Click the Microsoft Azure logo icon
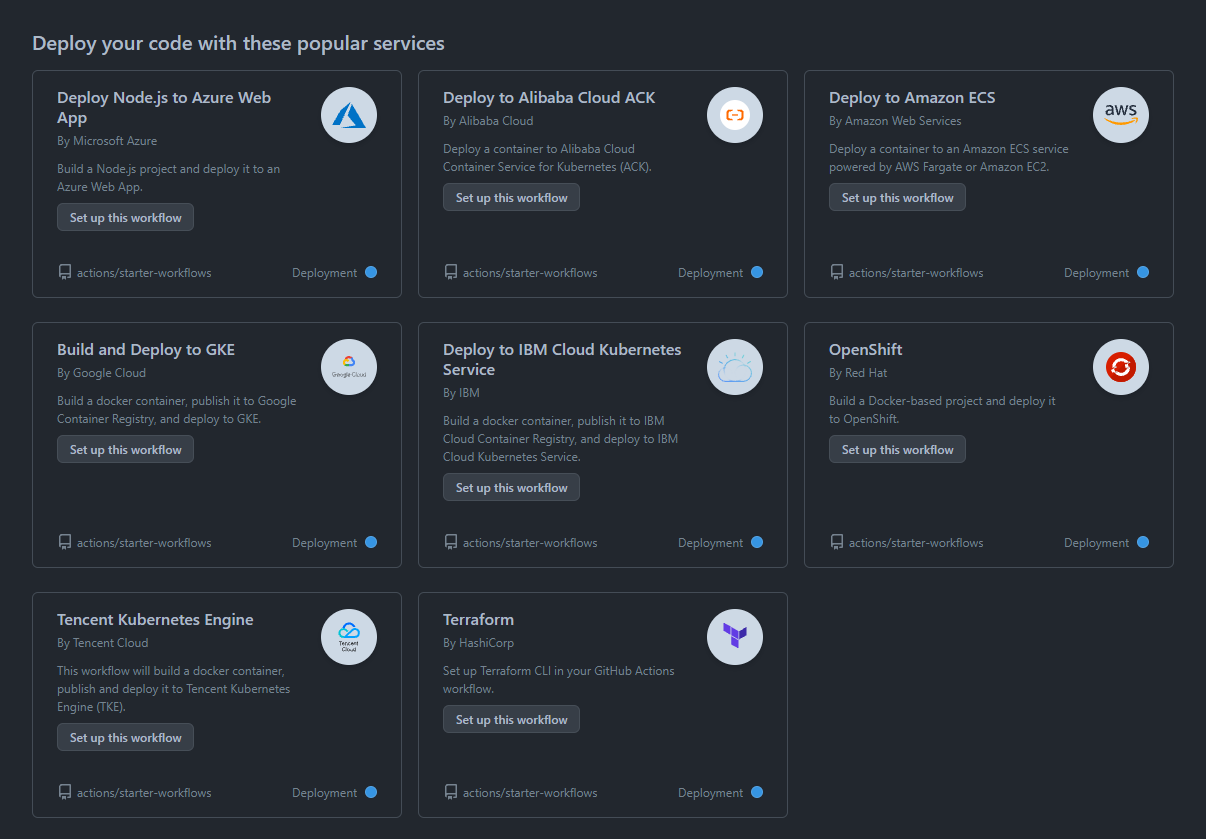This screenshot has height=839, width=1206. [349, 115]
